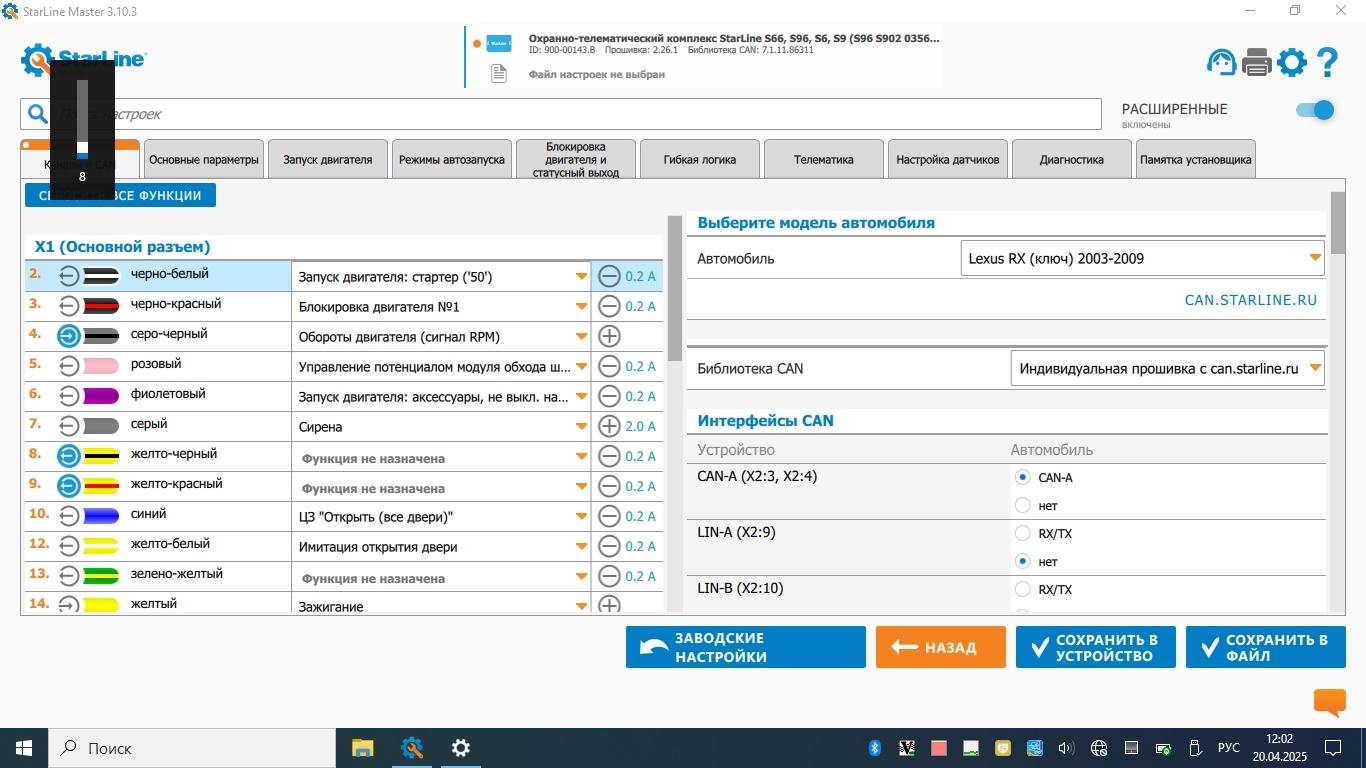Click the НАЗАД button
The height and width of the screenshot is (768, 1366).
click(940, 647)
